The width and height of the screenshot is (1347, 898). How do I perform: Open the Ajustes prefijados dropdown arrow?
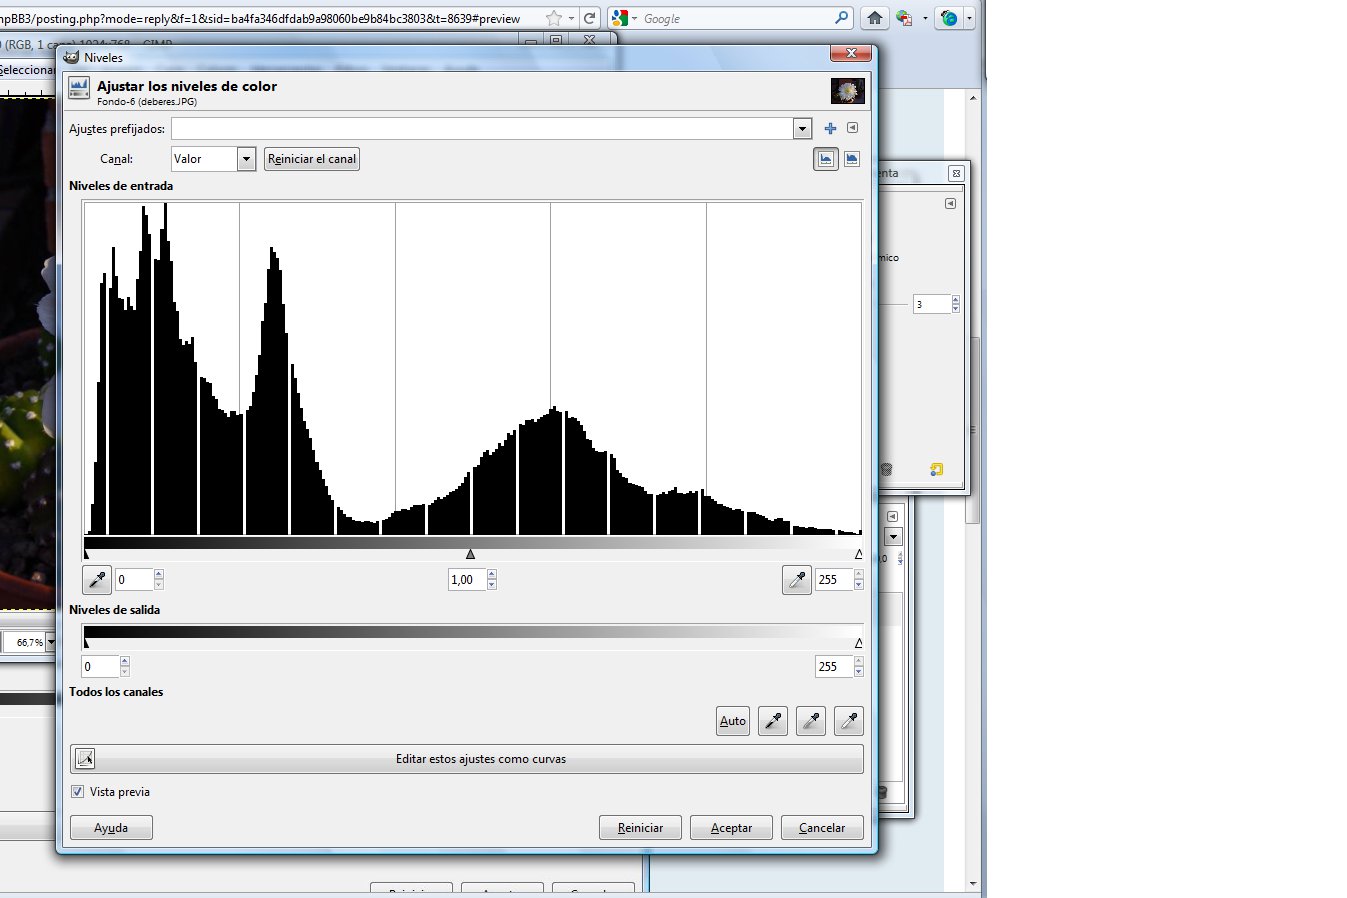[802, 128]
